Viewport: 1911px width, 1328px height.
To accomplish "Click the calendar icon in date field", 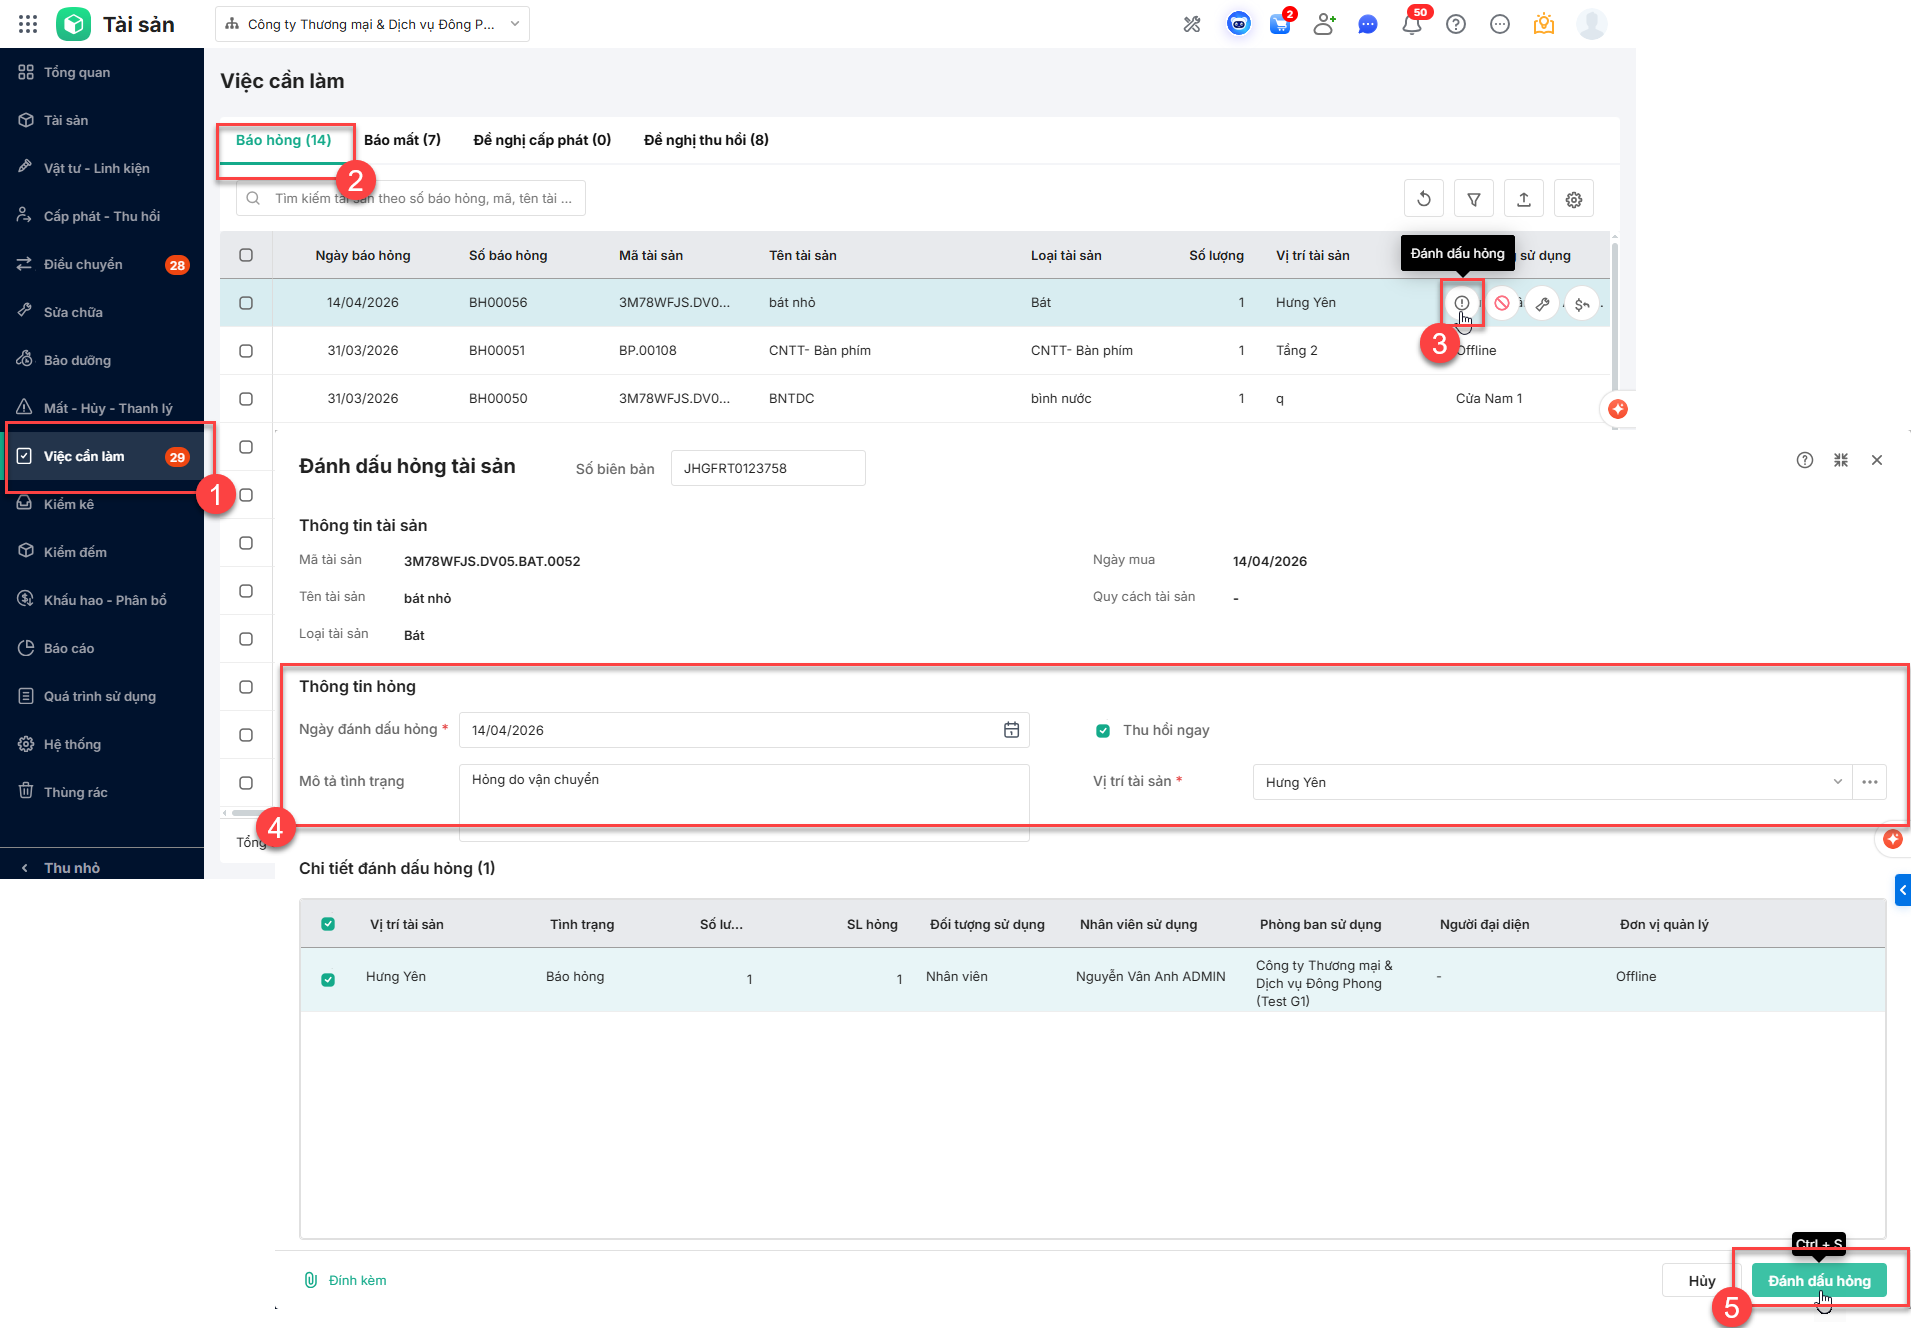I will coord(1011,730).
